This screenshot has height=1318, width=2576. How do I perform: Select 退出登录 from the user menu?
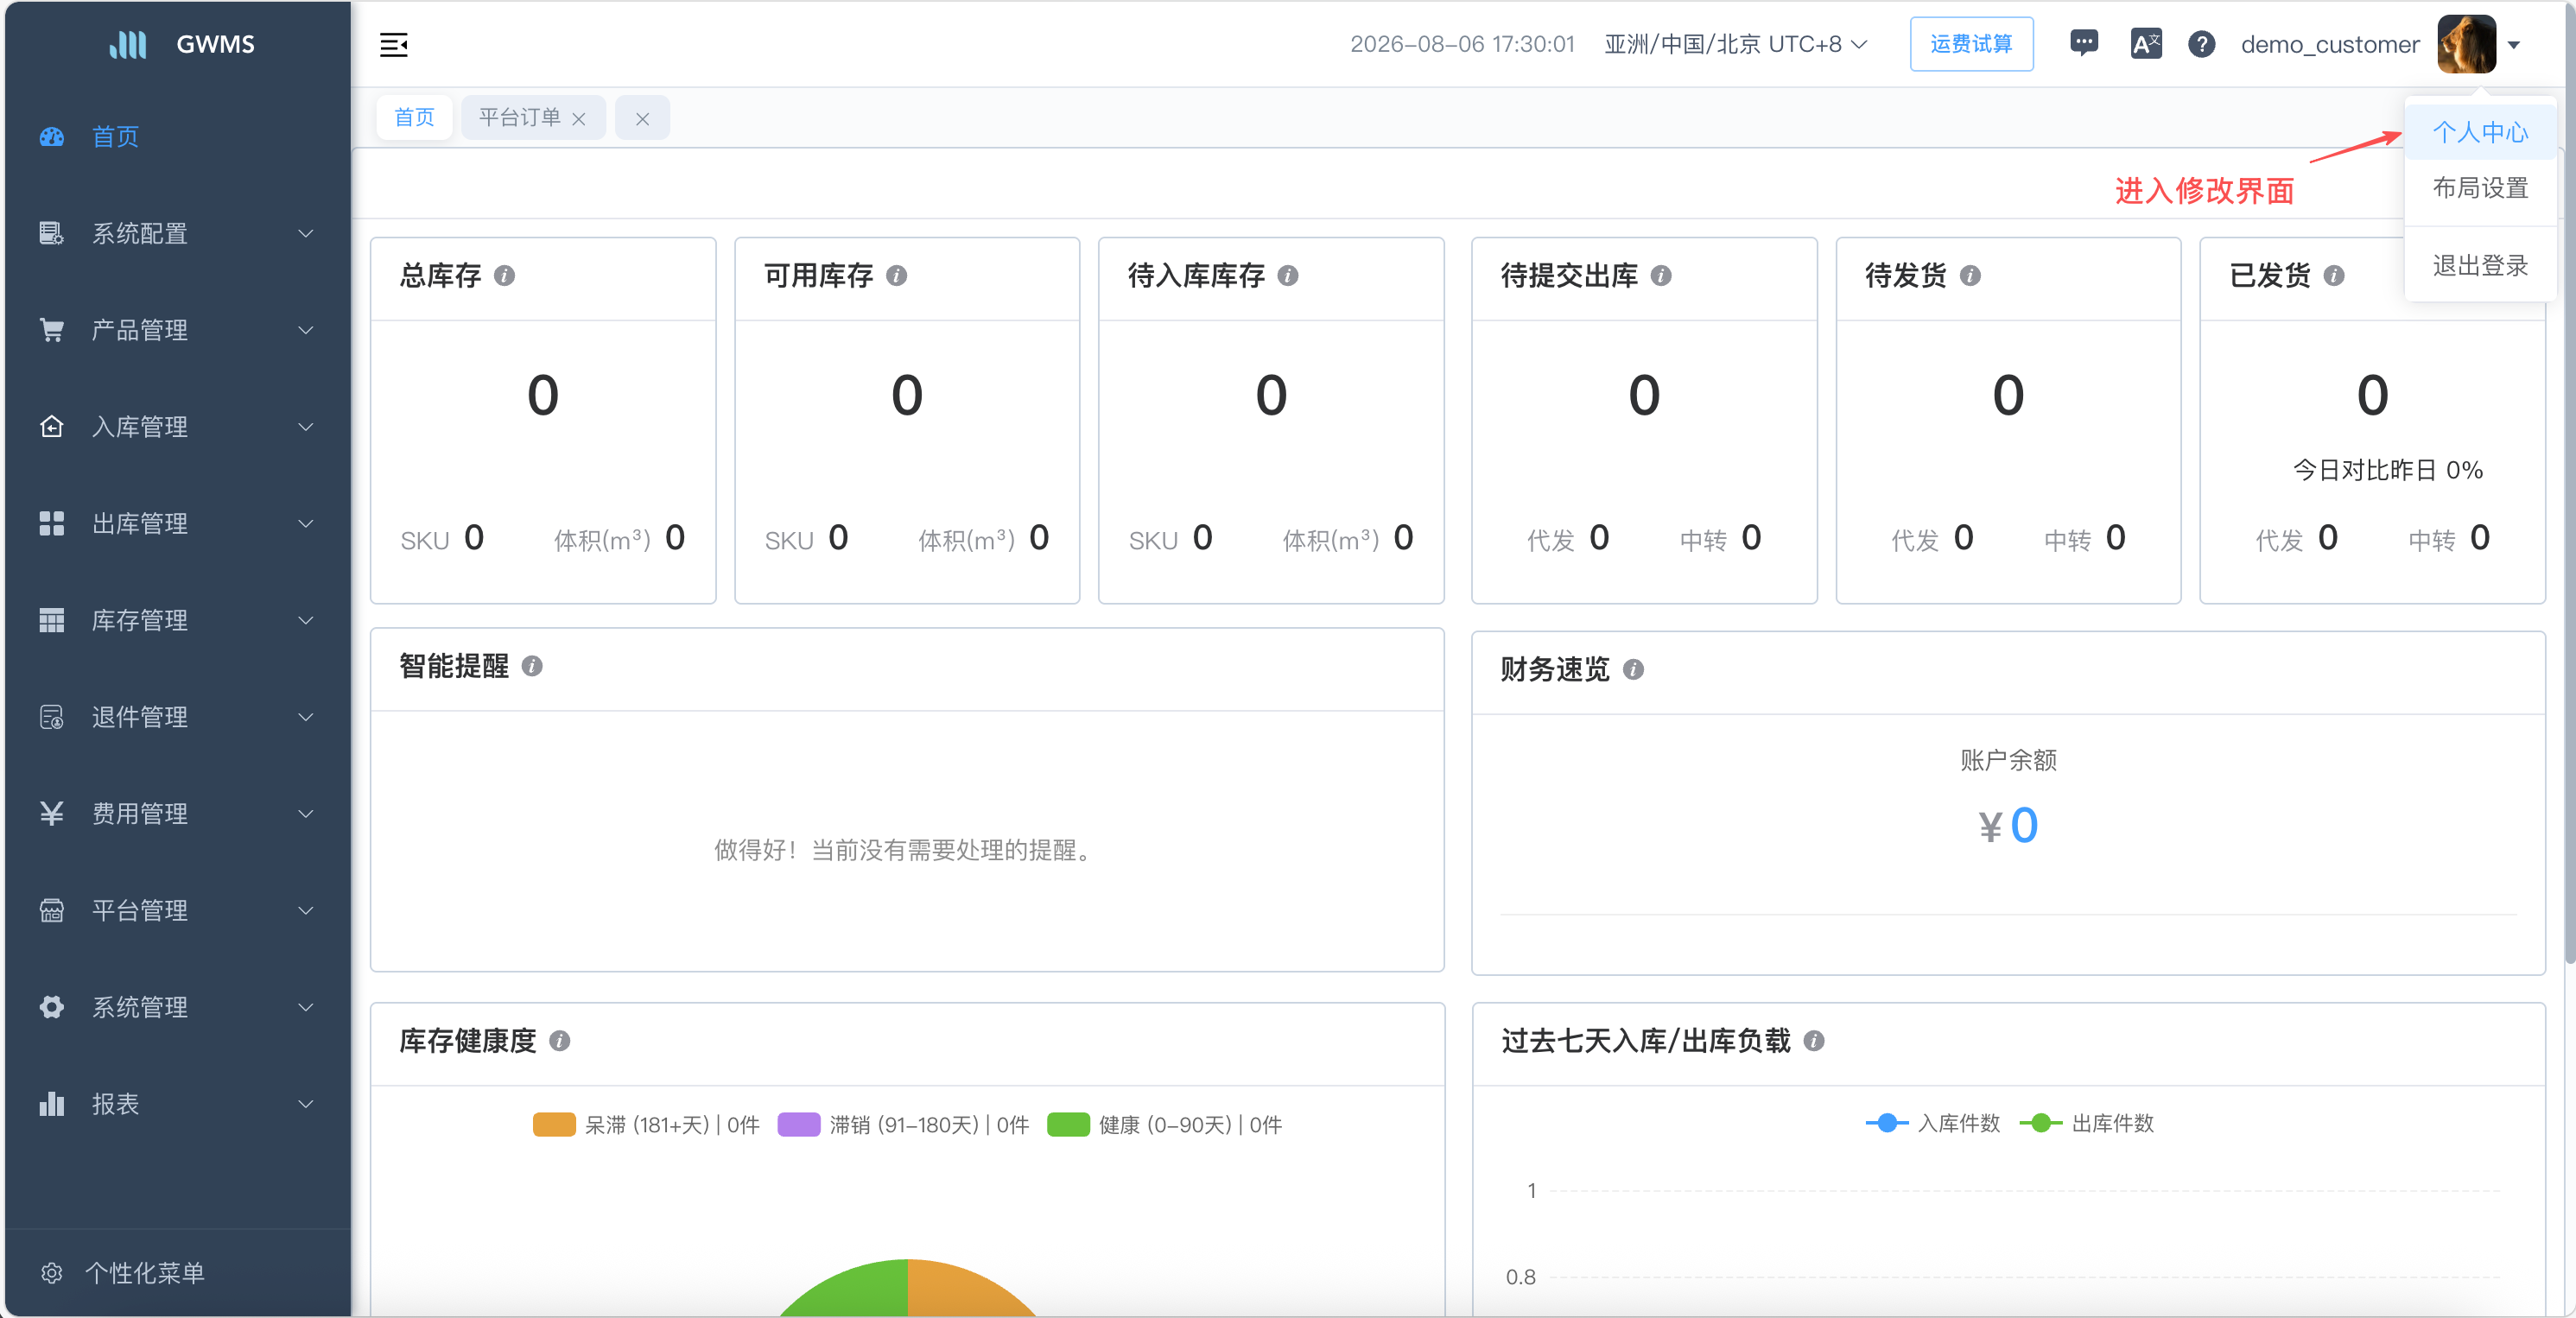2480,265
